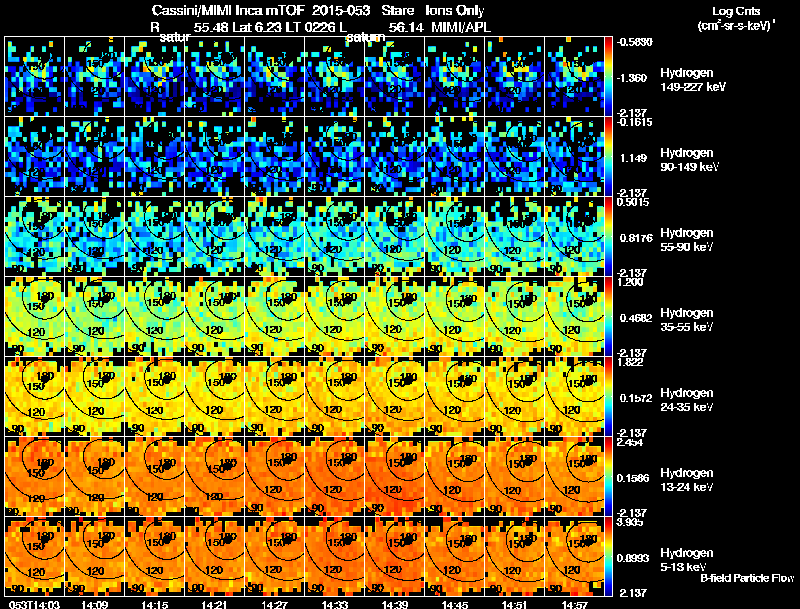
Task: Click the 55.48 radius value
Action: pos(211,27)
